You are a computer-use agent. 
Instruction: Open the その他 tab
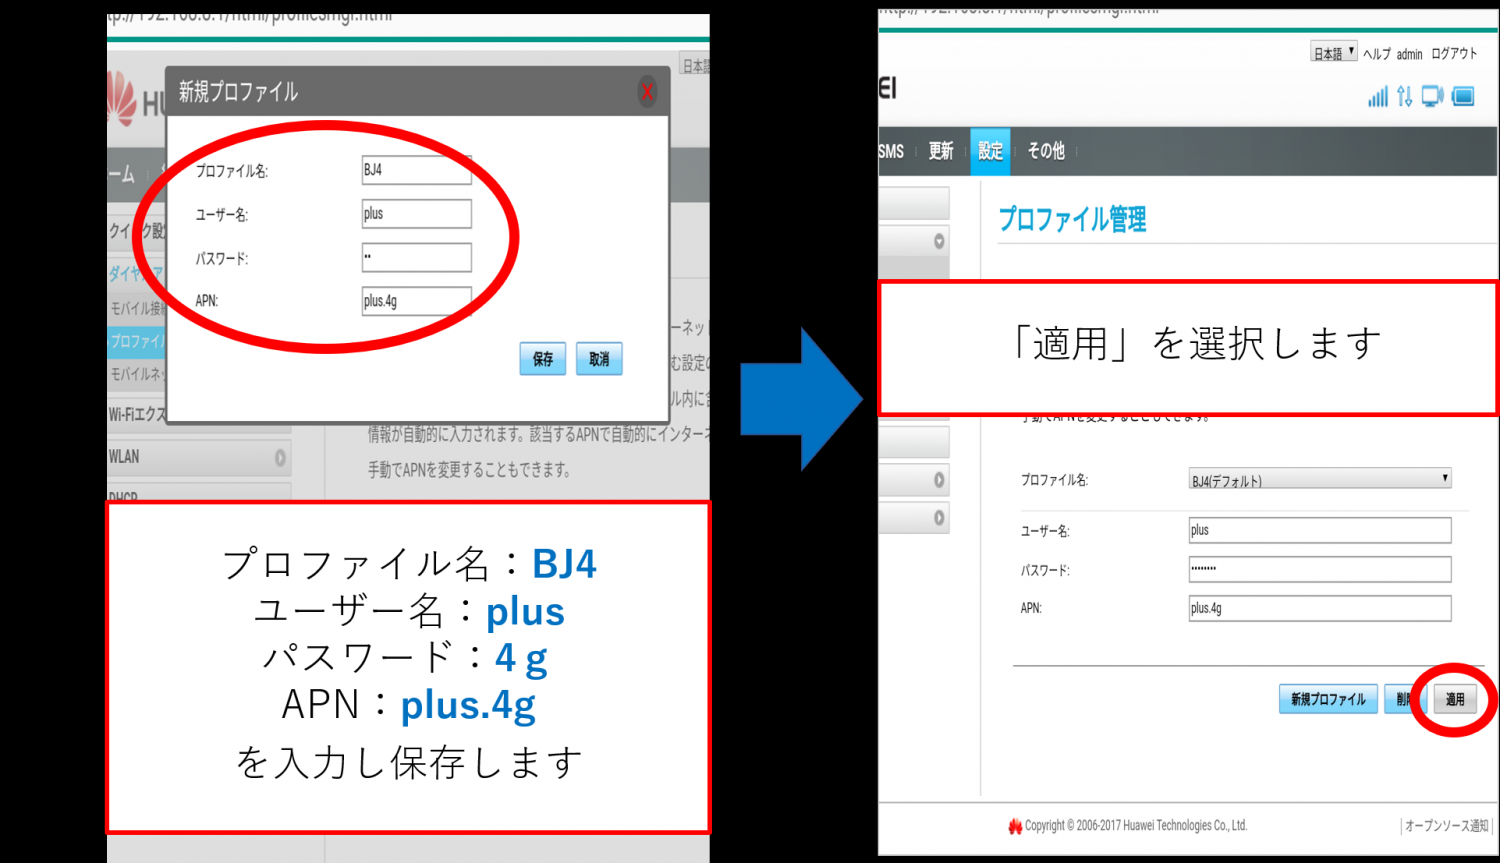tap(1046, 151)
